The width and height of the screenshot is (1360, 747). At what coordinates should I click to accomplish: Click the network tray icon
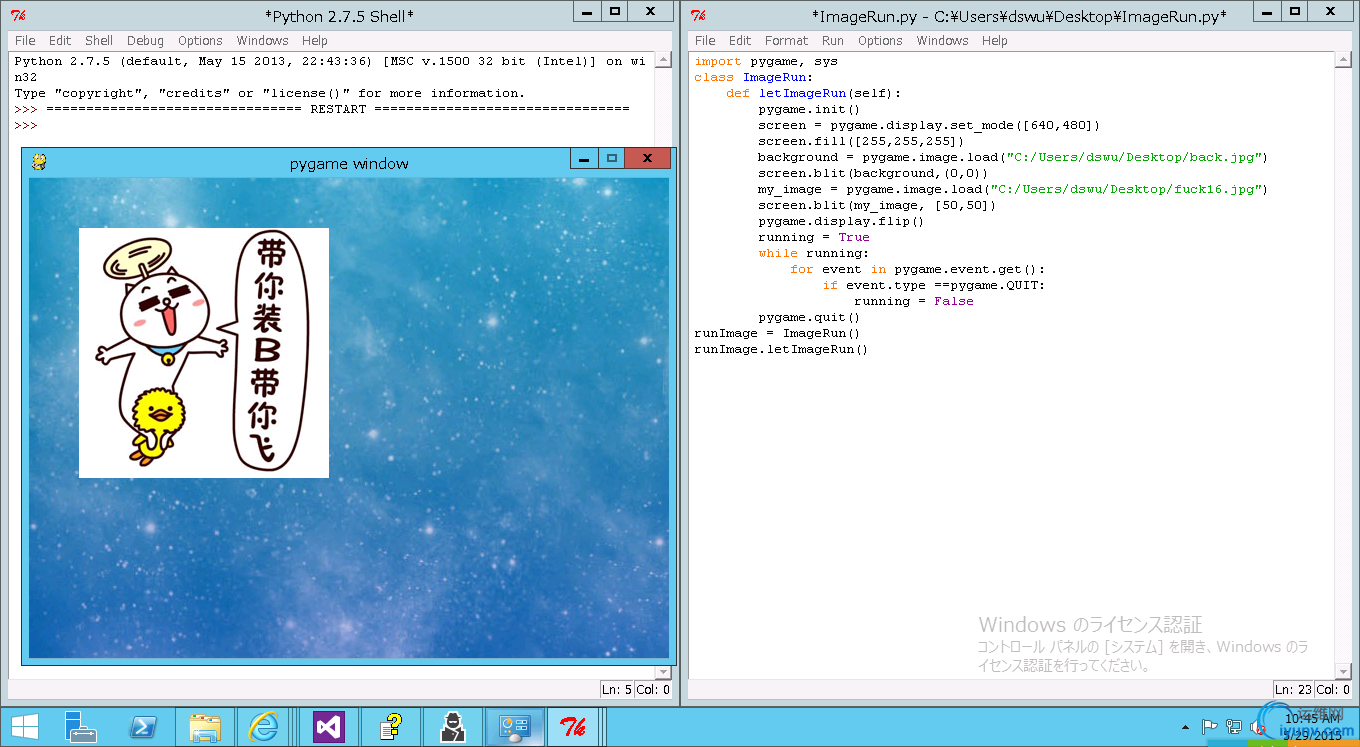pos(1234,727)
